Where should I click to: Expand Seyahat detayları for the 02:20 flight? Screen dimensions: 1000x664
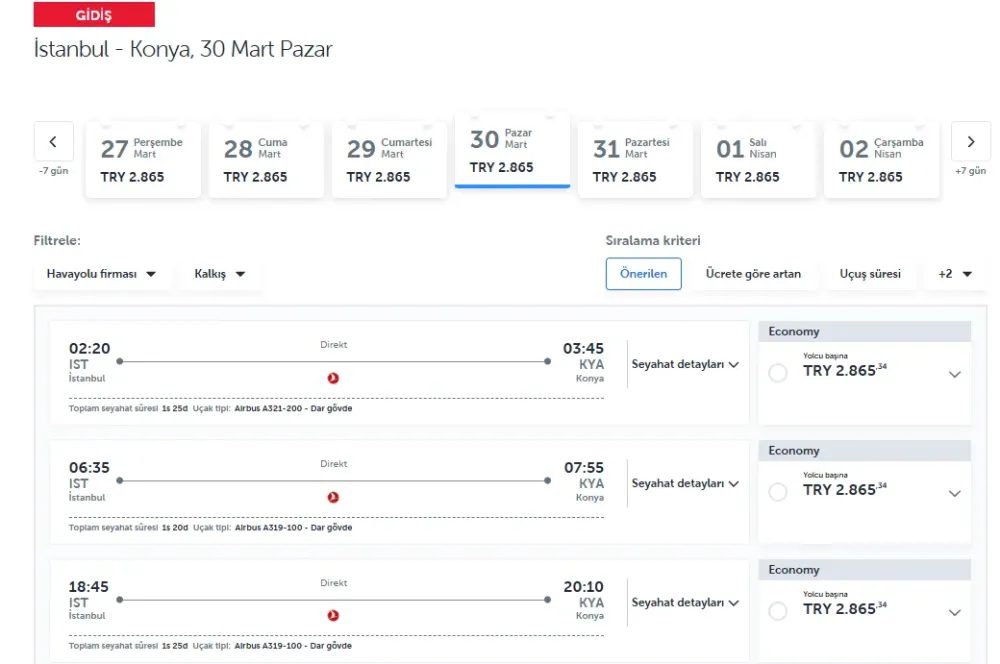click(685, 365)
